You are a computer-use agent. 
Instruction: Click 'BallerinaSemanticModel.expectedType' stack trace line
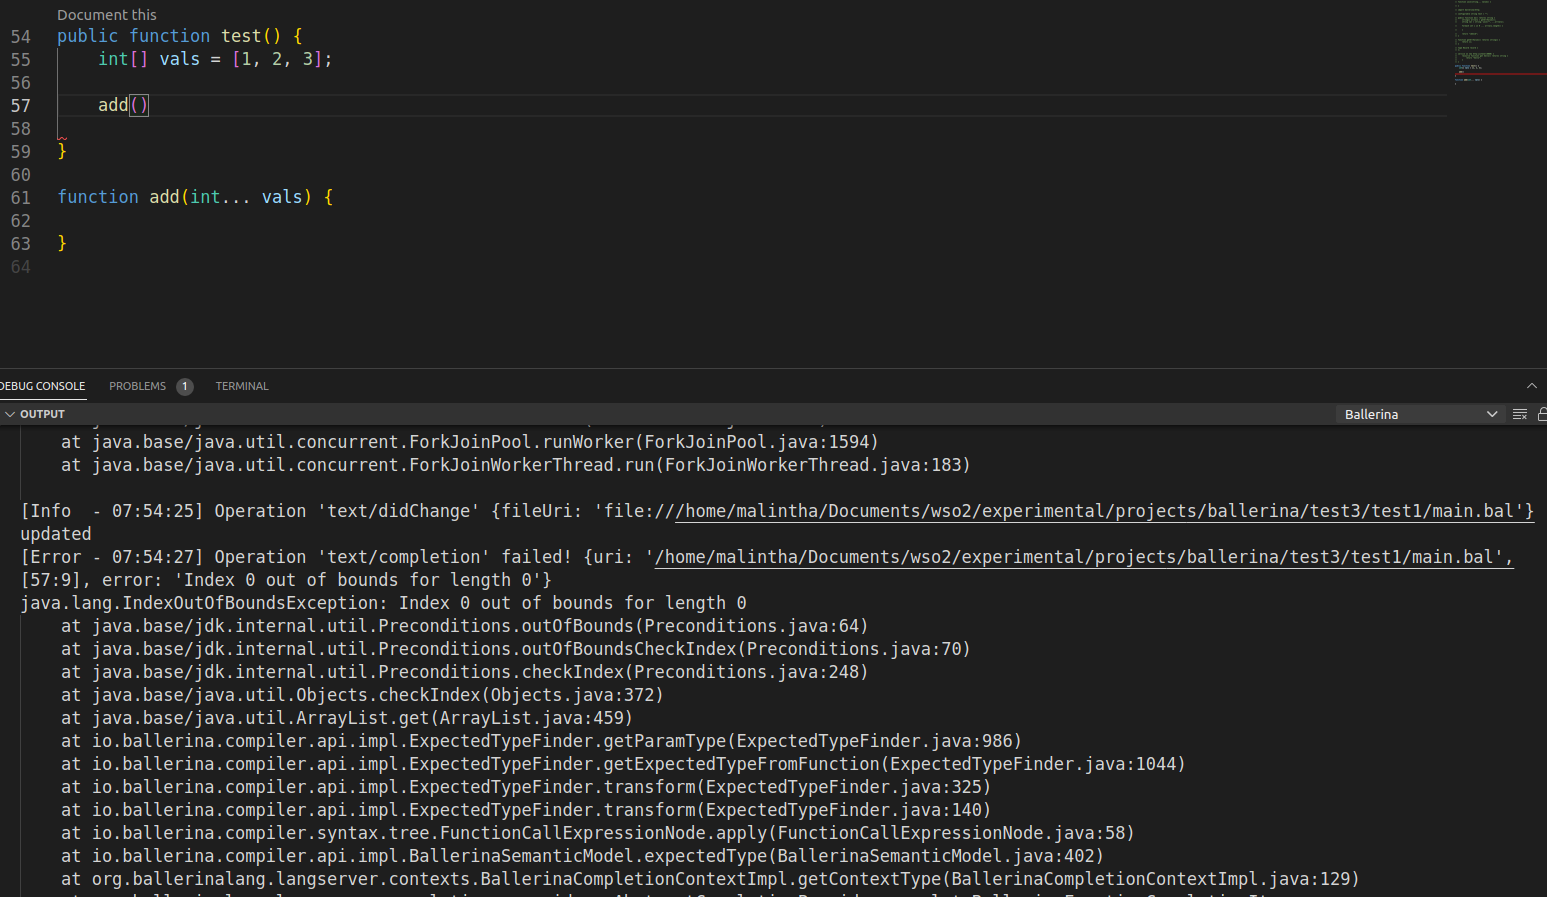point(582,856)
